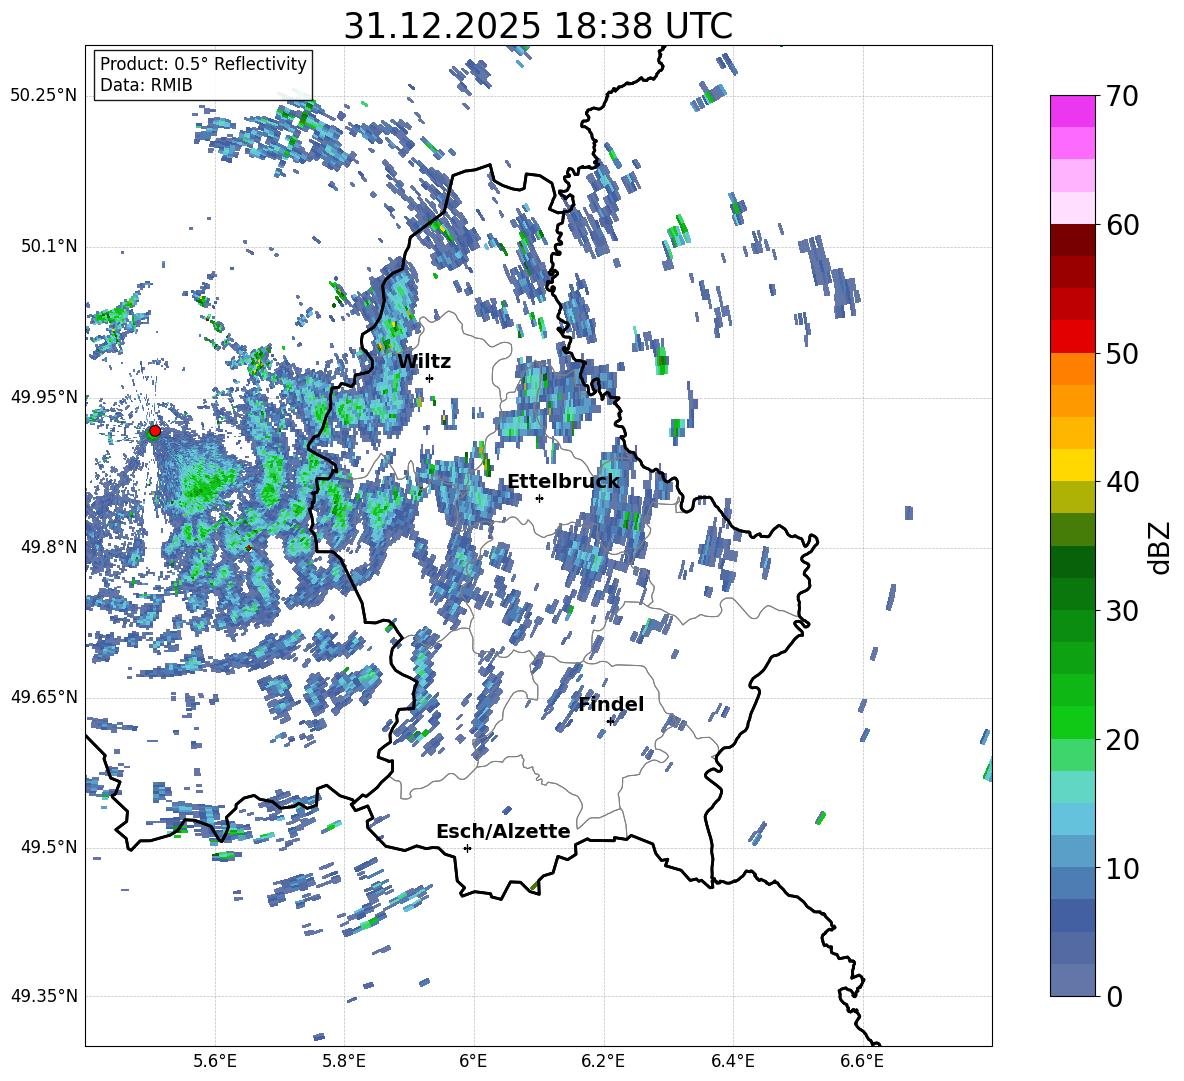Click the 6.2°E longitude label

[x=603, y=1061]
